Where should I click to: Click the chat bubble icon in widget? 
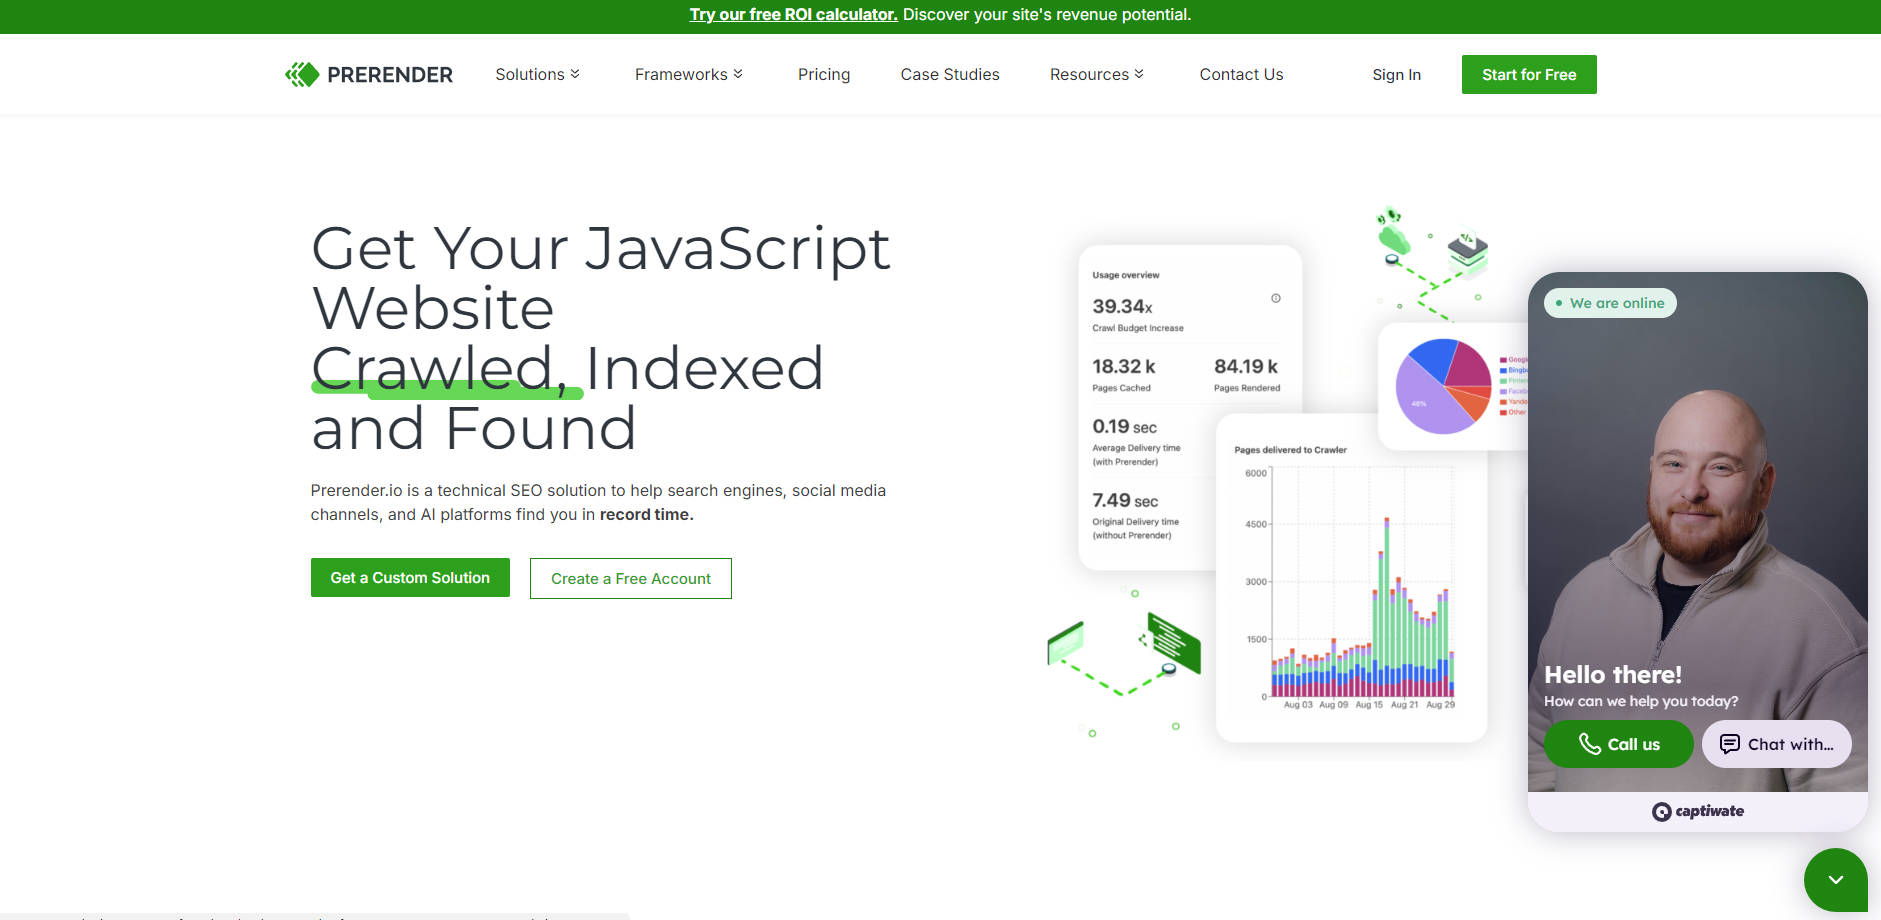click(x=1729, y=744)
